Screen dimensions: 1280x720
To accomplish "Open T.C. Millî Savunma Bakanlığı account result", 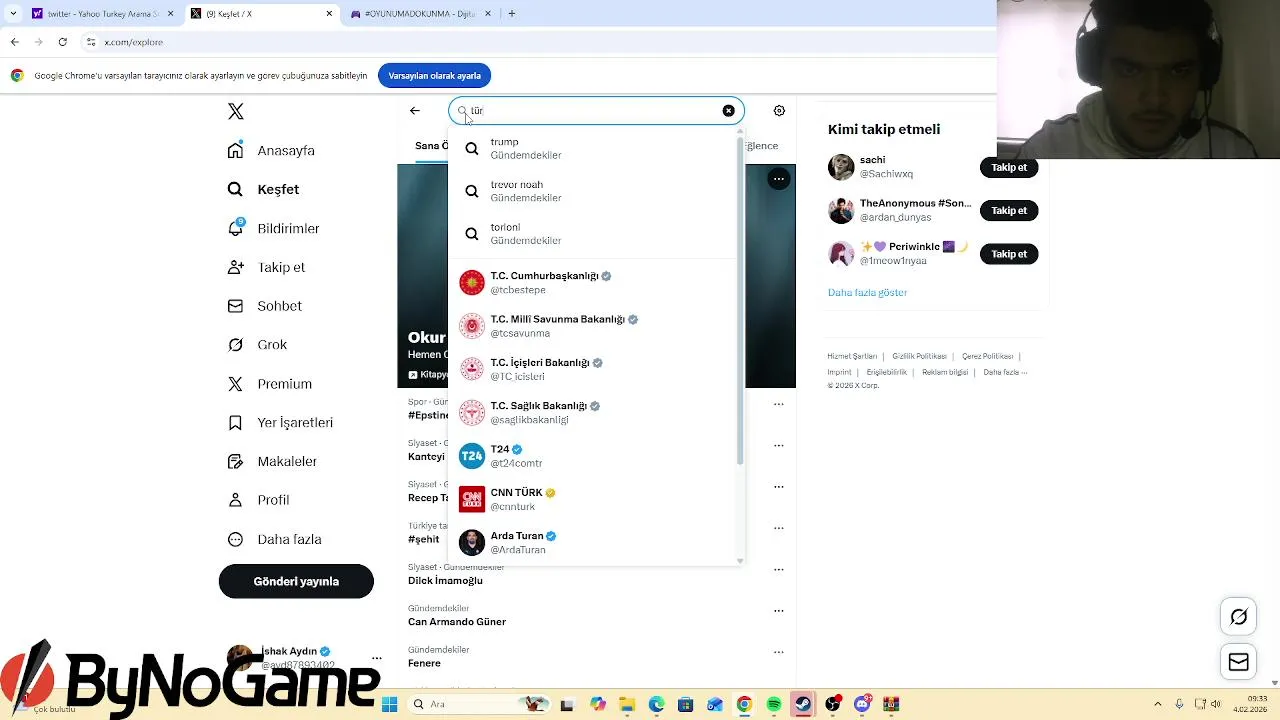I will (592, 326).
